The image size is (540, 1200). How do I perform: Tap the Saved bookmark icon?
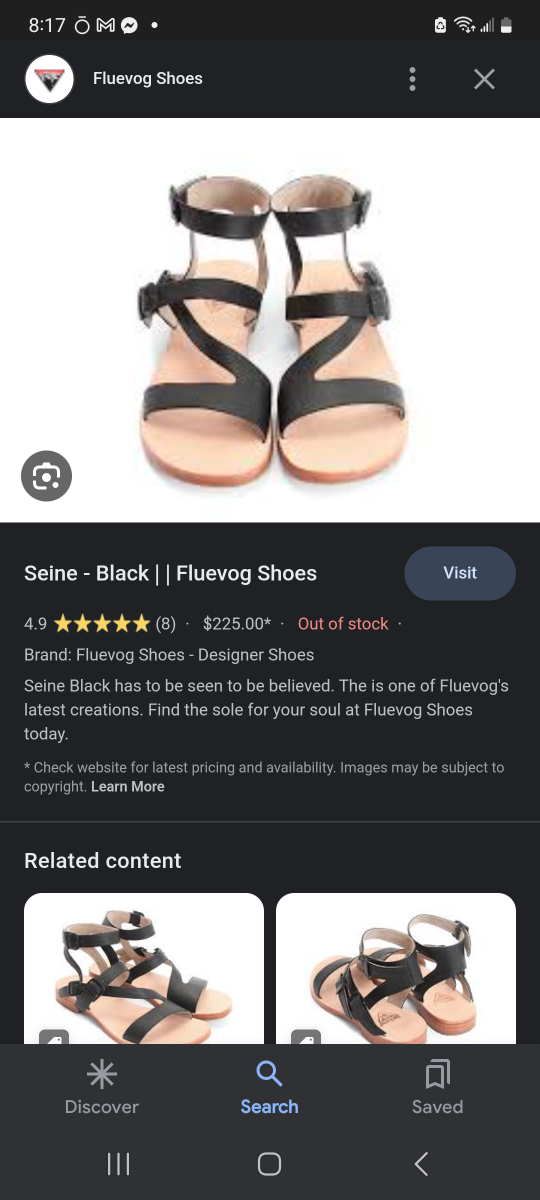pos(437,1074)
